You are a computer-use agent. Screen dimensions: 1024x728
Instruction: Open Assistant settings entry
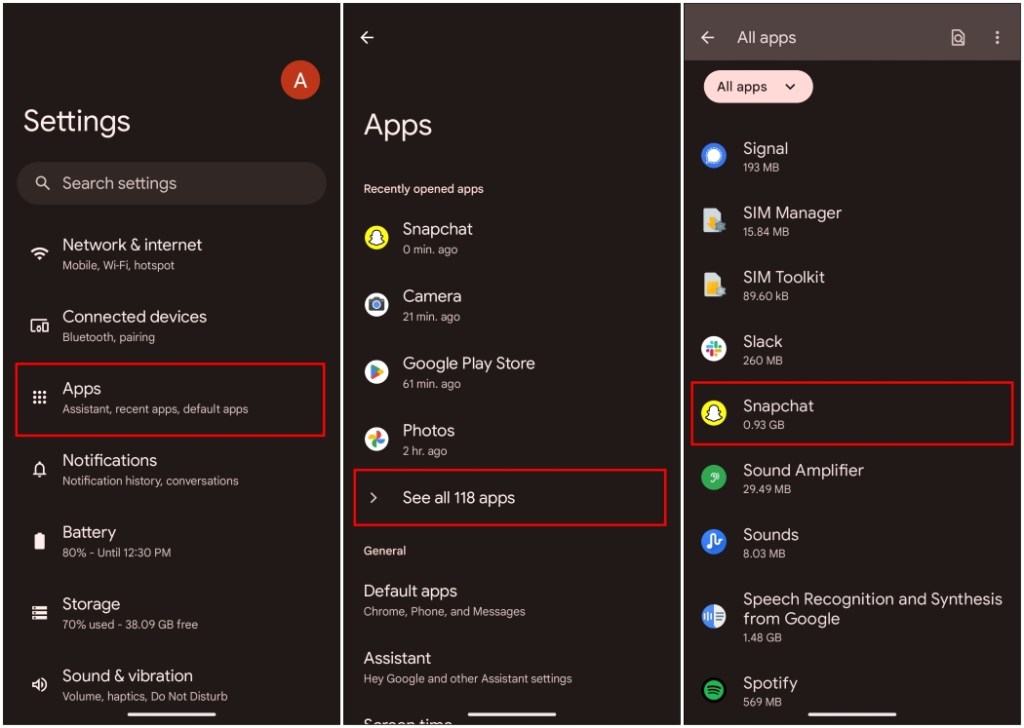(511, 667)
